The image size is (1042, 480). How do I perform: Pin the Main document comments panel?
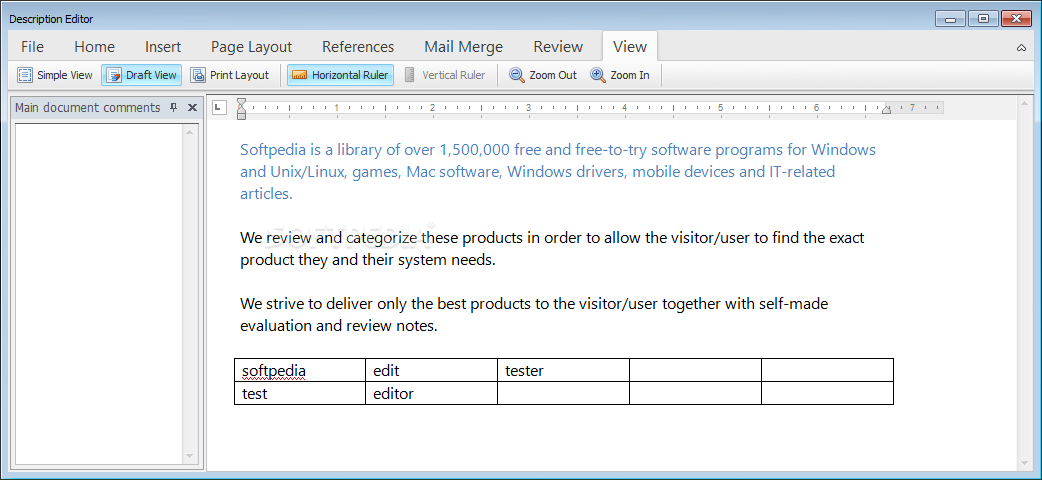point(174,108)
